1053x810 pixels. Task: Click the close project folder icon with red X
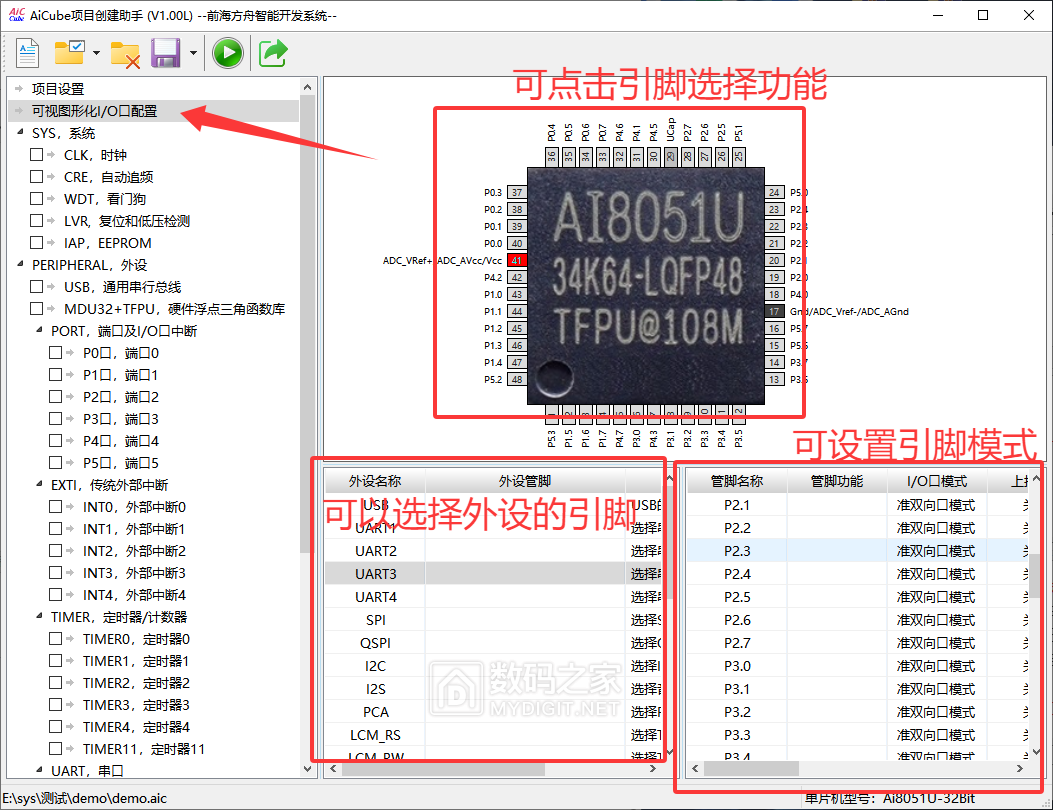point(125,53)
